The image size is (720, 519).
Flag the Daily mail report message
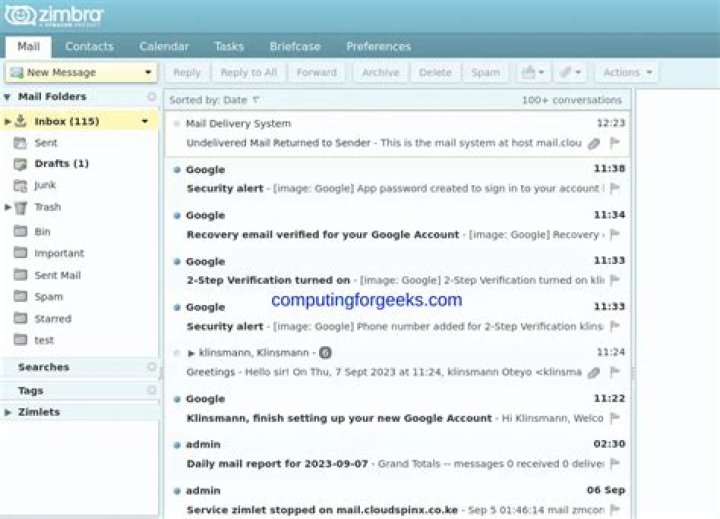[614, 463]
